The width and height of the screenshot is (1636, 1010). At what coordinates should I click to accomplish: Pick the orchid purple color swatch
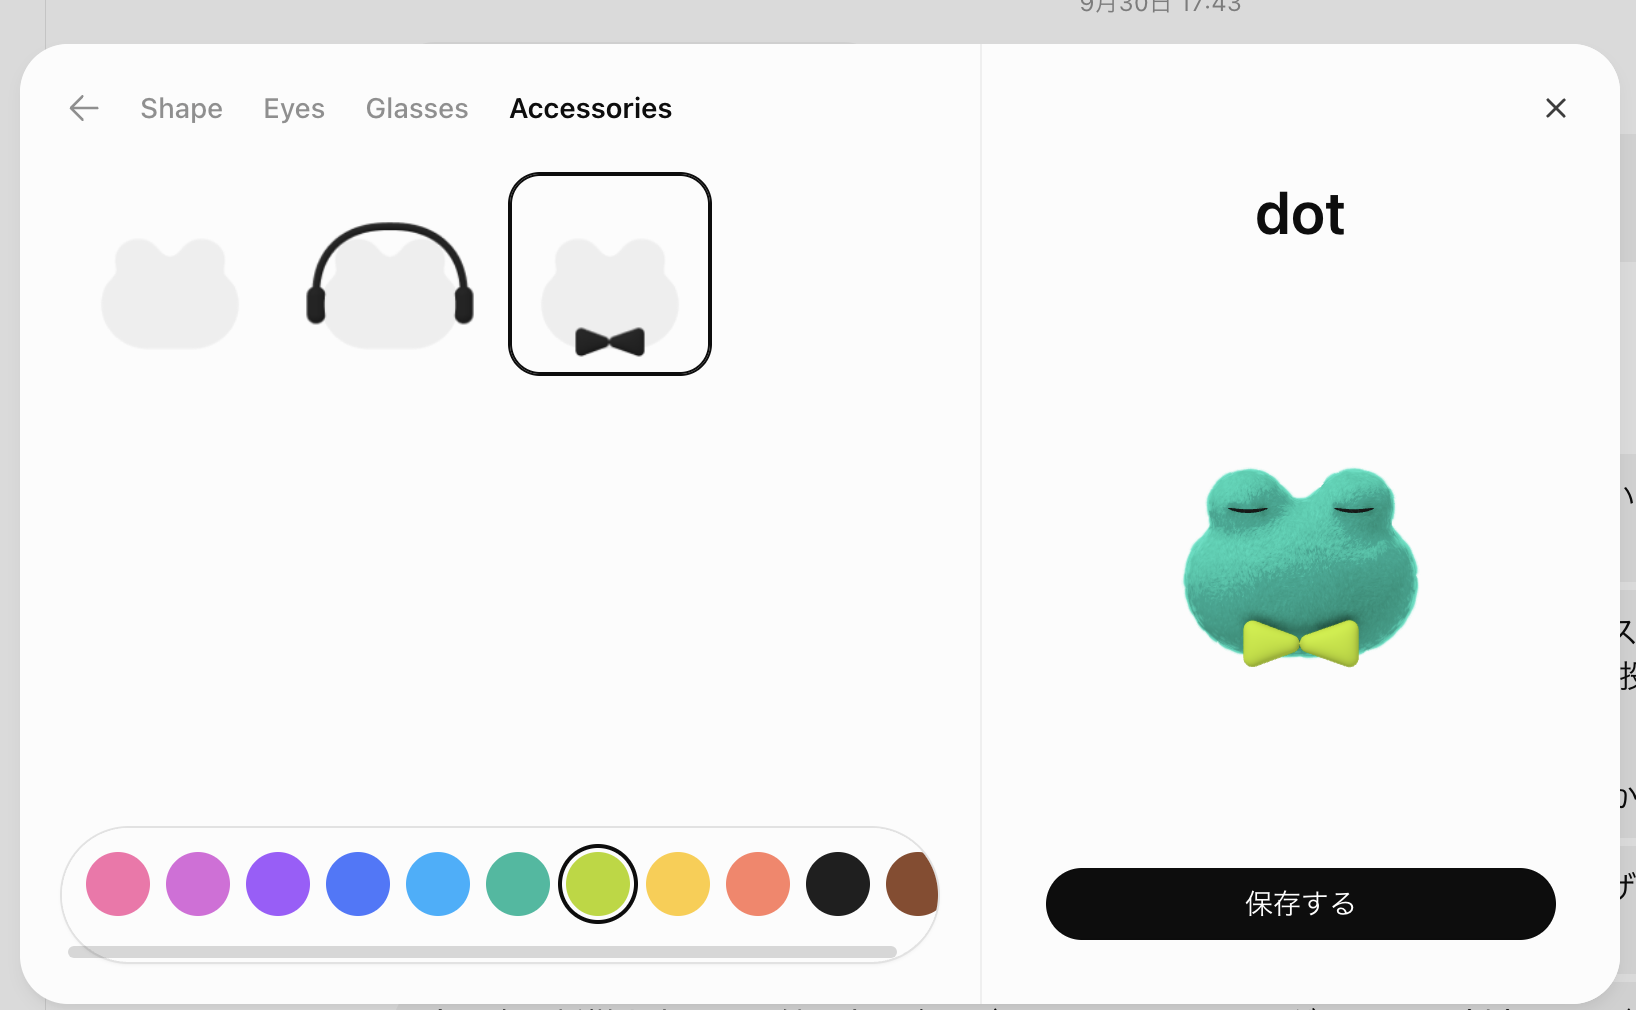198,884
